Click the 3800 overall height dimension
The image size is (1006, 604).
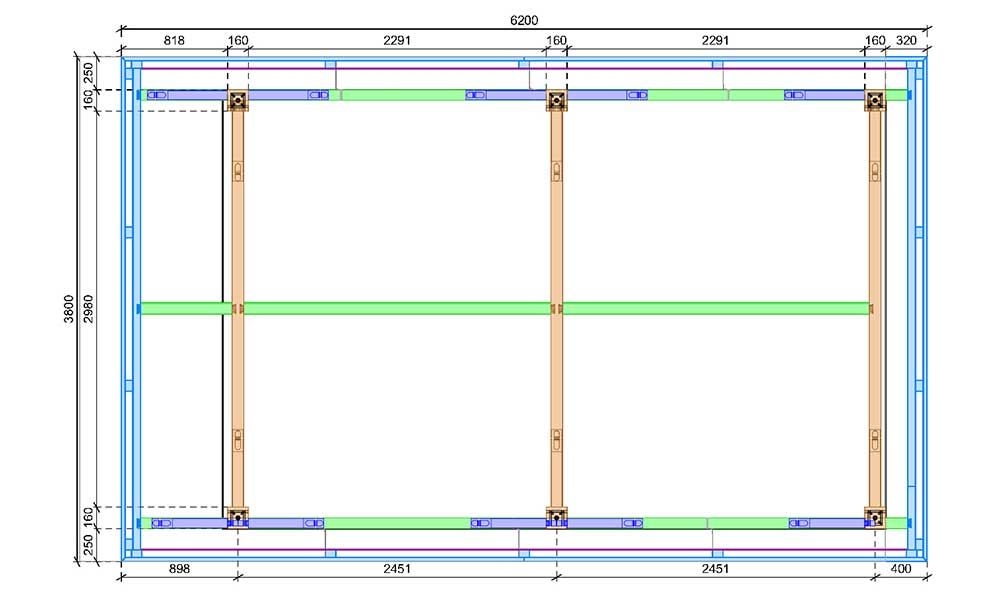tap(69, 309)
